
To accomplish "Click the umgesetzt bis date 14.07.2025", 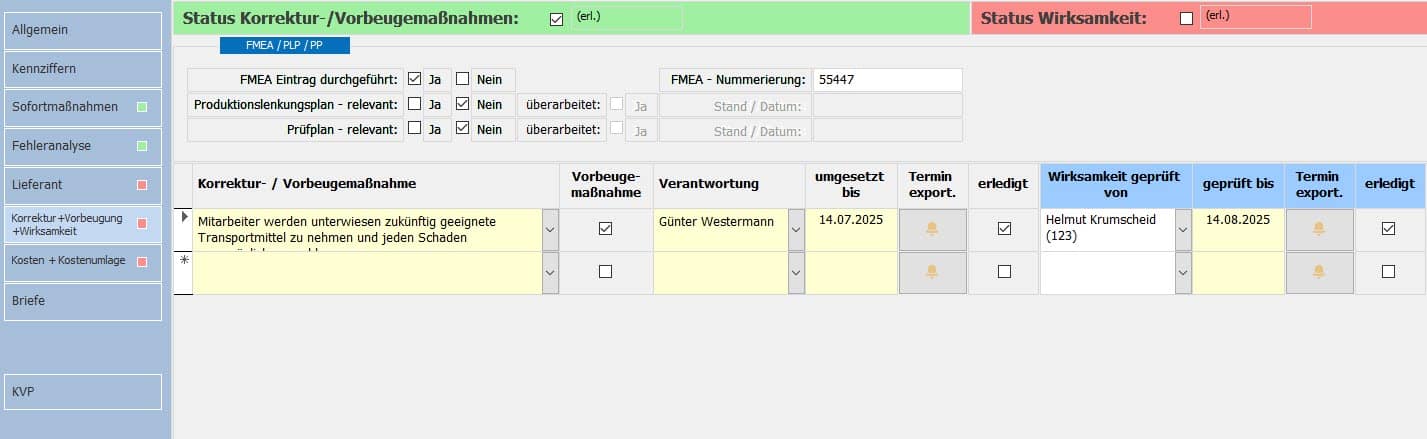I will [851, 220].
